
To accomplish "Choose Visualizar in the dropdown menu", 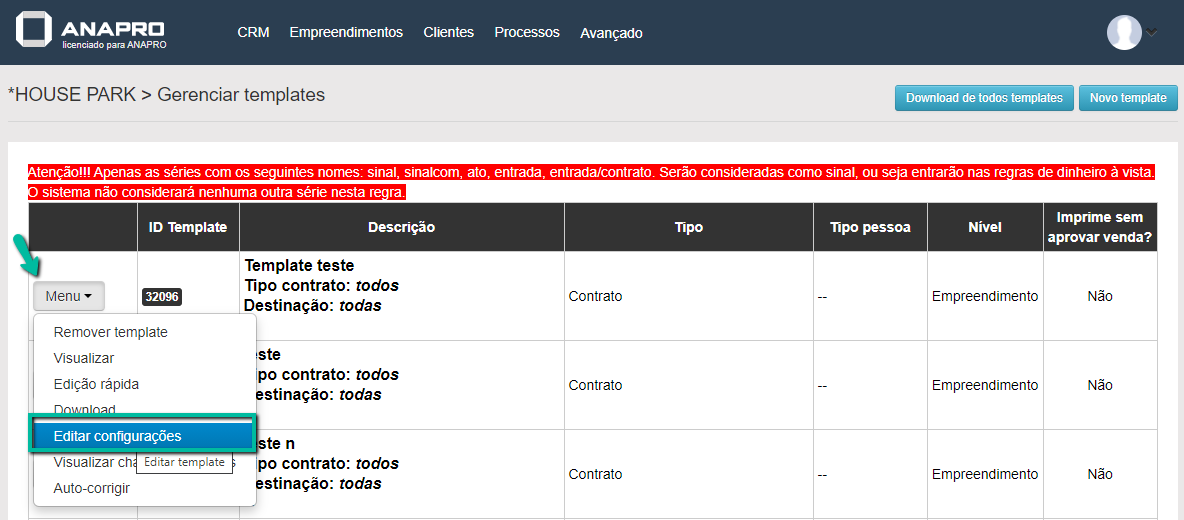I will coord(84,358).
